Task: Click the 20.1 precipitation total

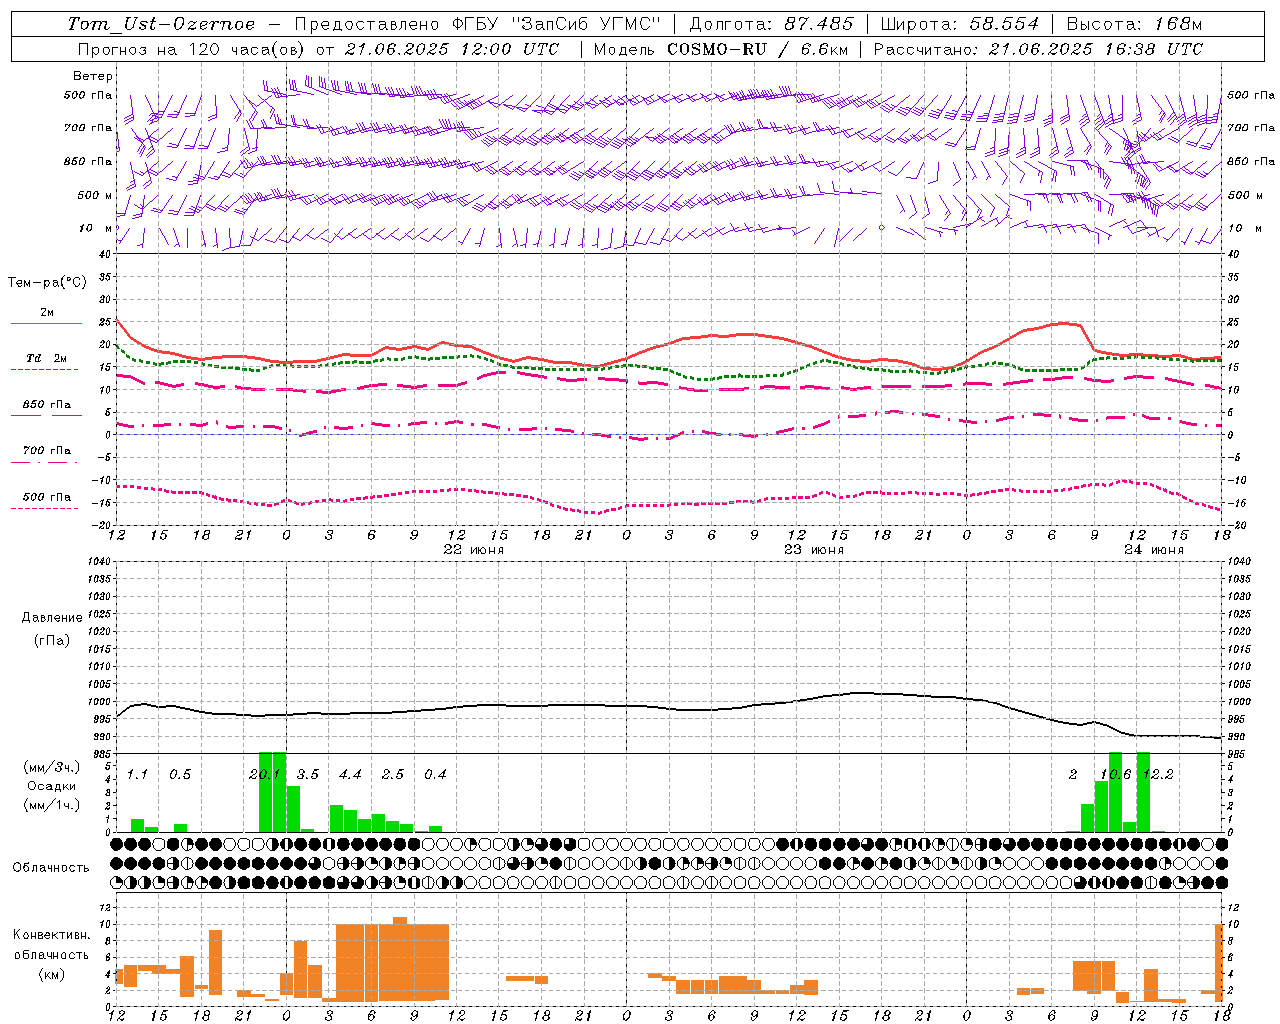Action: point(265,775)
